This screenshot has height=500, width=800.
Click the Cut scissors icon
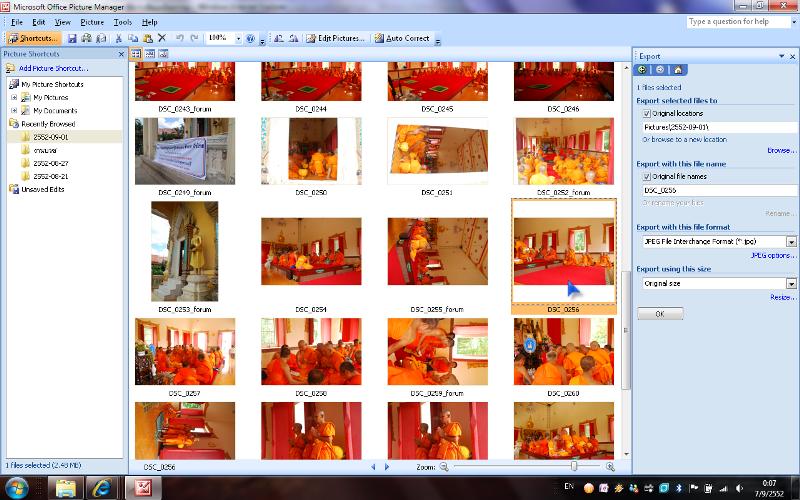pos(118,38)
